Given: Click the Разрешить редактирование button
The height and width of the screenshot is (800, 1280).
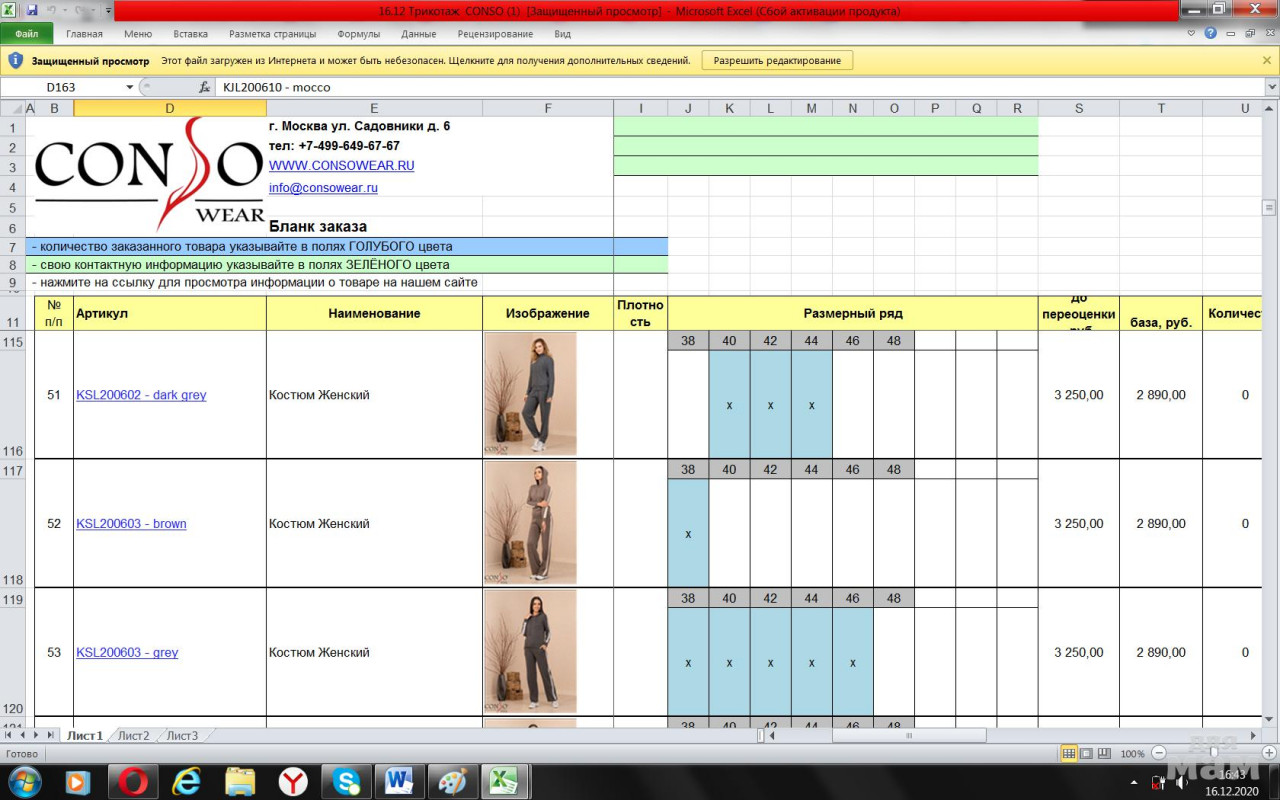Looking at the screenshot, I should pos(777,60).
